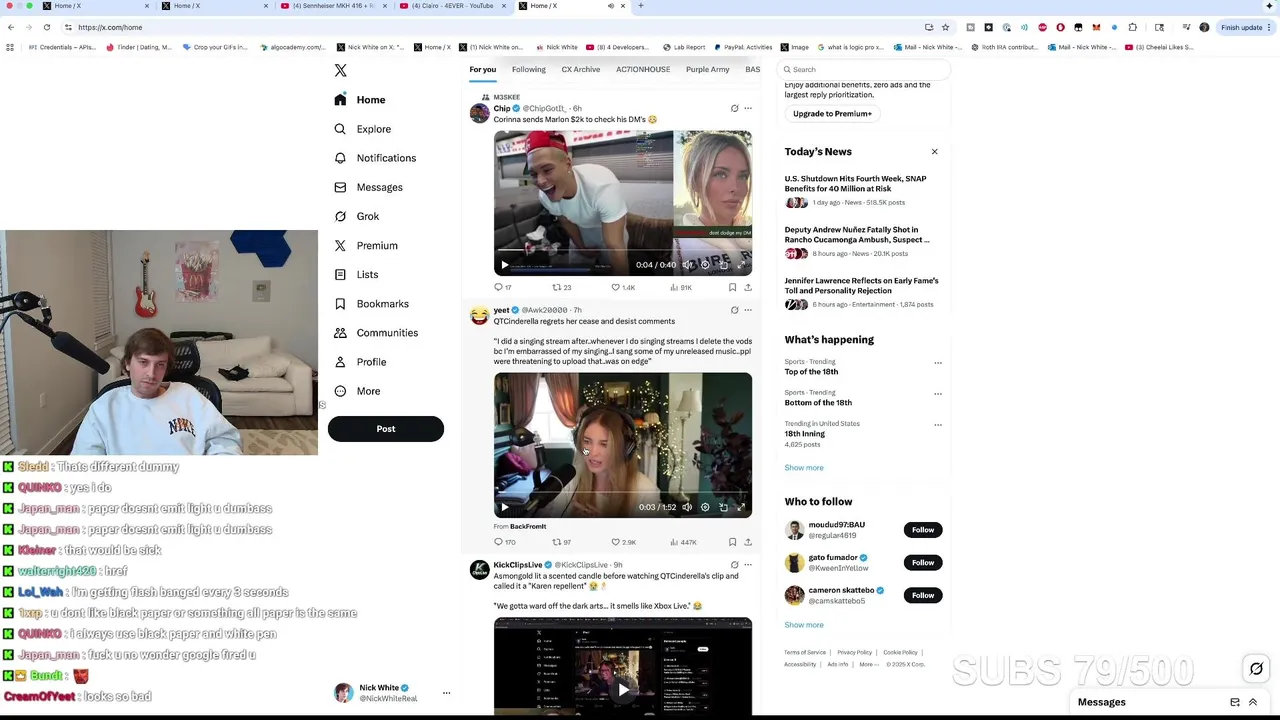Play Chip's video
This screenshot has height=720, width=1280.
(505, 265)
